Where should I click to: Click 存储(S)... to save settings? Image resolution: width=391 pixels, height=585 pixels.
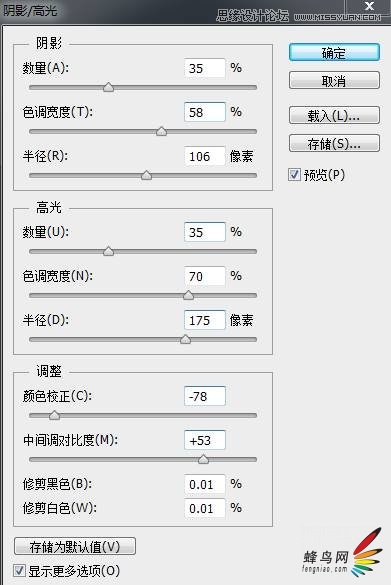(334, 143)
